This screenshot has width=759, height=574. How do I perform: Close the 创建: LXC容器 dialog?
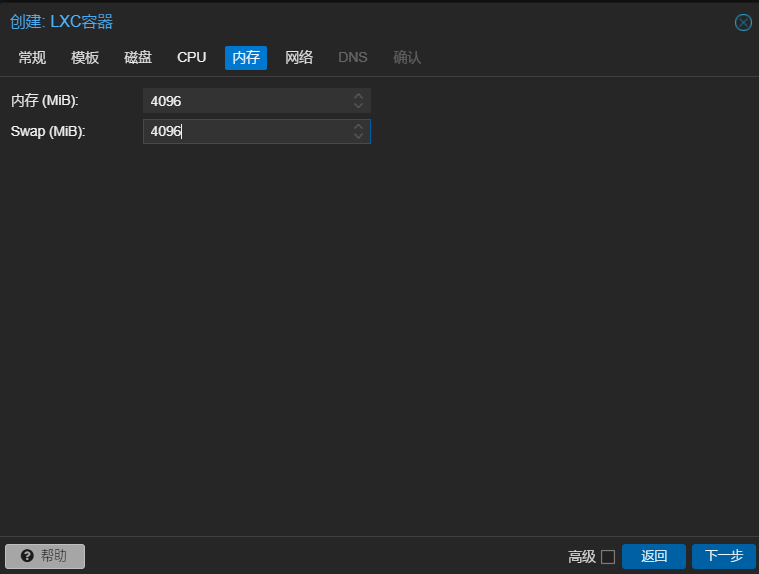tap(743, 23)
